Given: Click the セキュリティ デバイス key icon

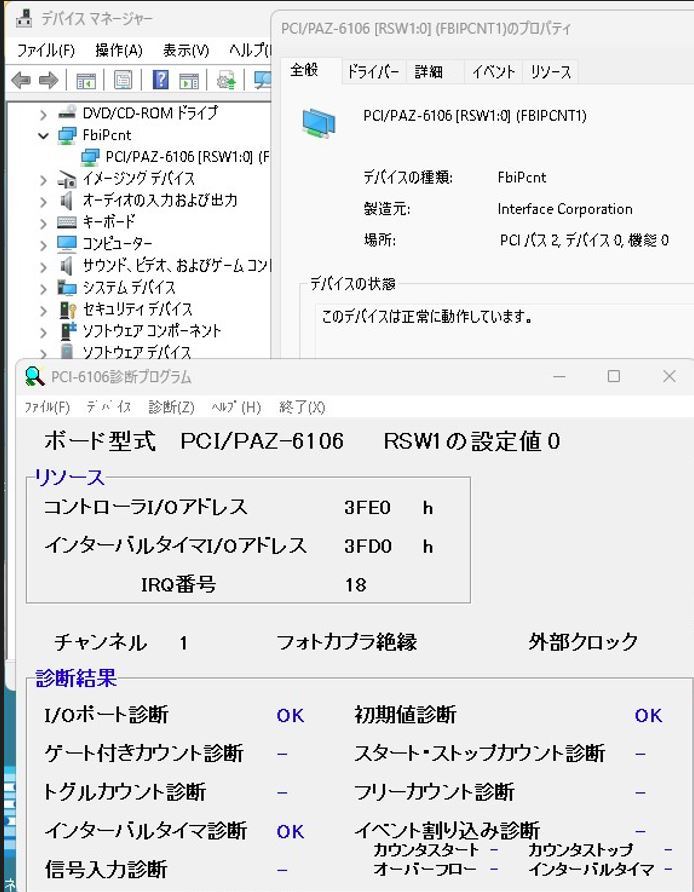Looking at the screenshot, I should pyautogui.click(x=68, y=309).
